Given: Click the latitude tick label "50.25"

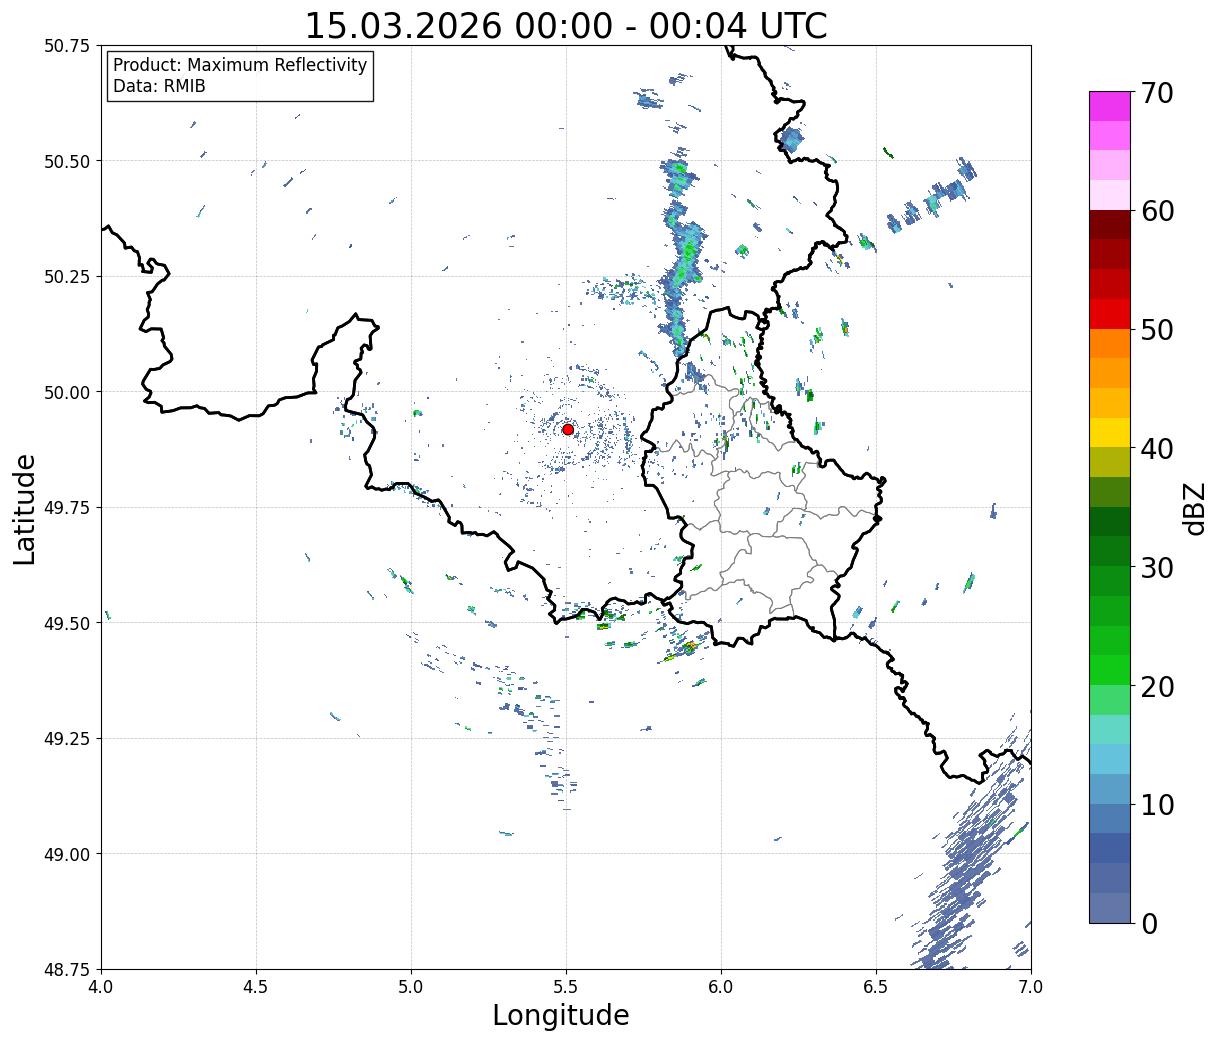Looking at the screenshot, I should tap(67, 277).
